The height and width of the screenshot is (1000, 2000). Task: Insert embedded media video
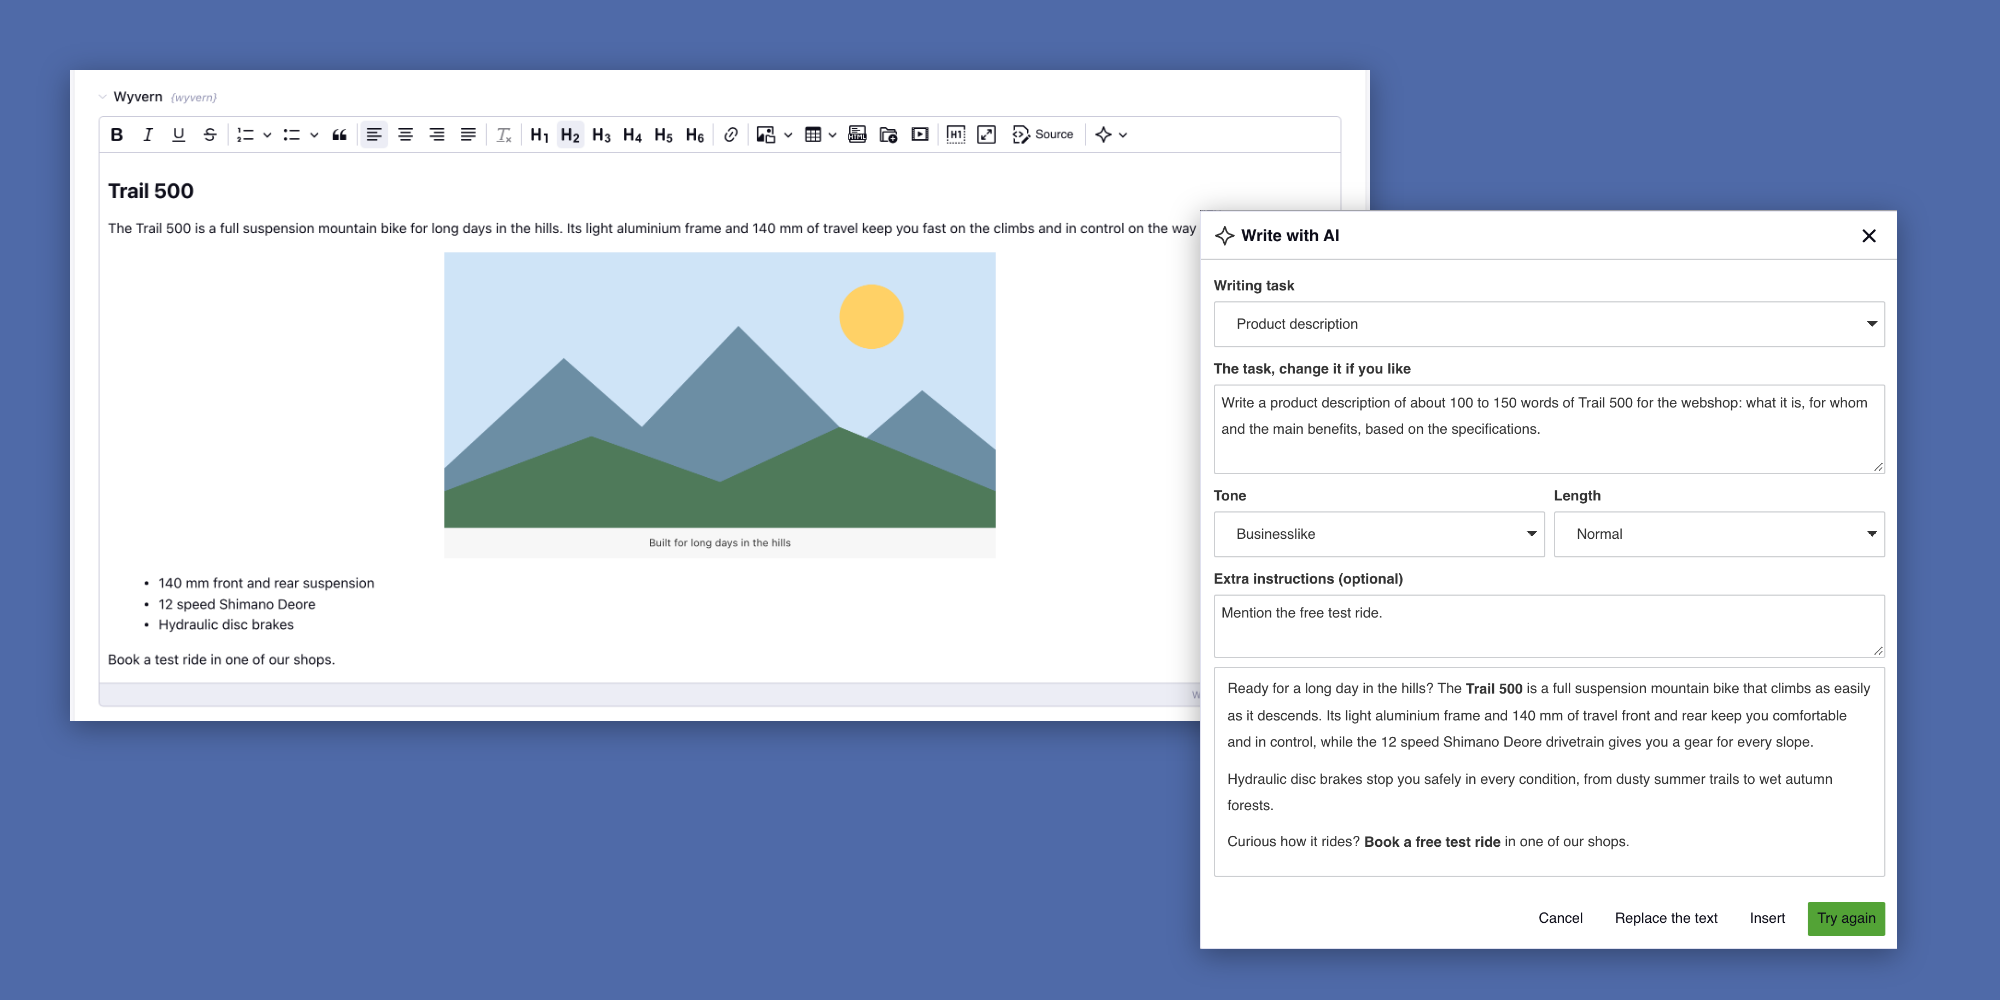coord(920,135)
